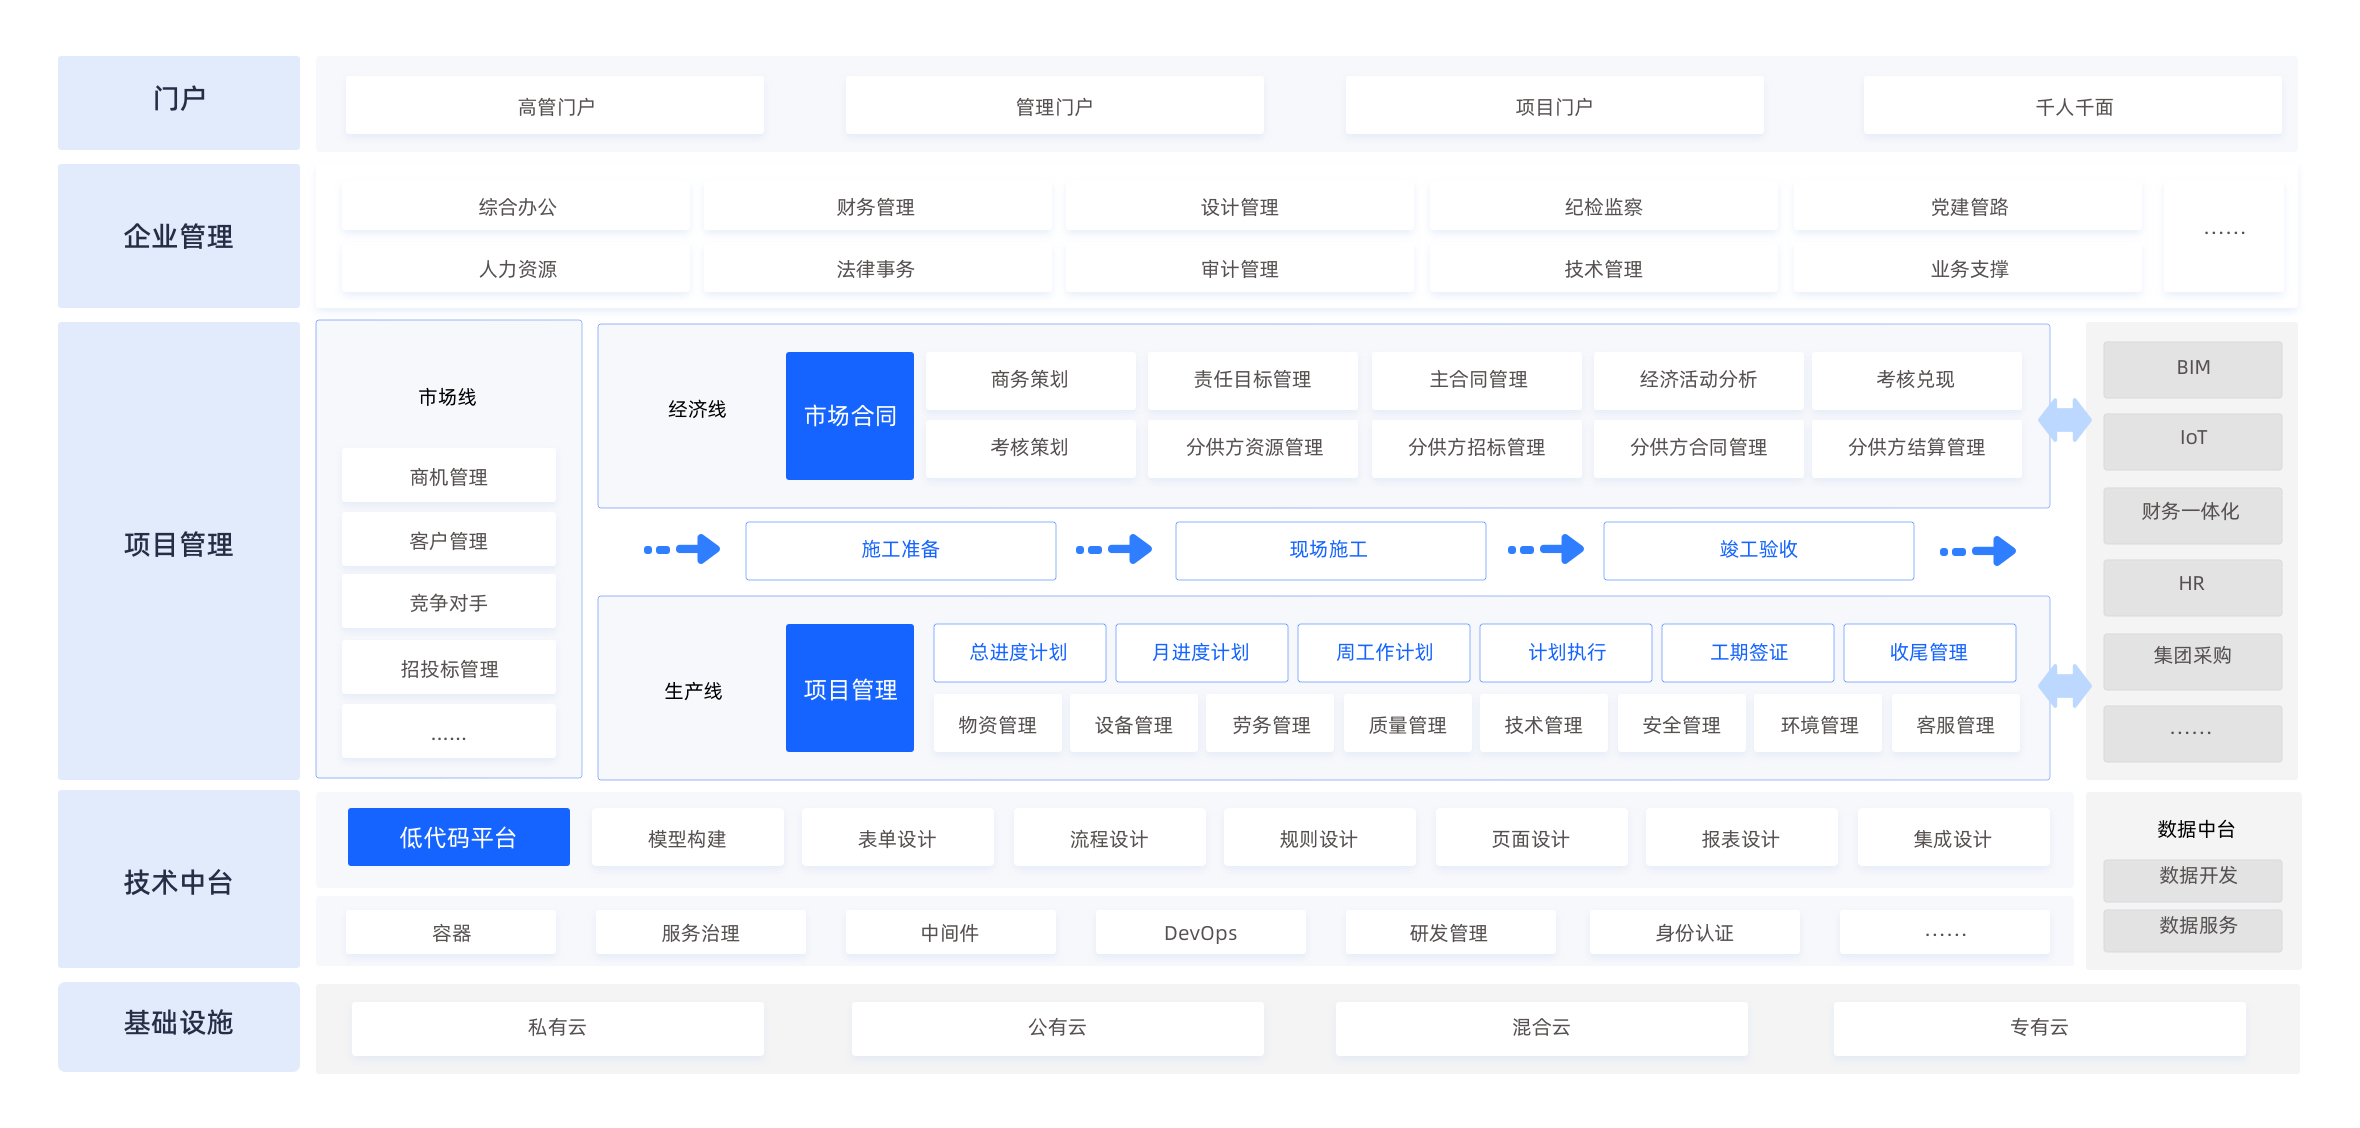Screen dimensions: 2360x1128
Task: Click the 物资管理 box
Action: (x=998, y=724)
